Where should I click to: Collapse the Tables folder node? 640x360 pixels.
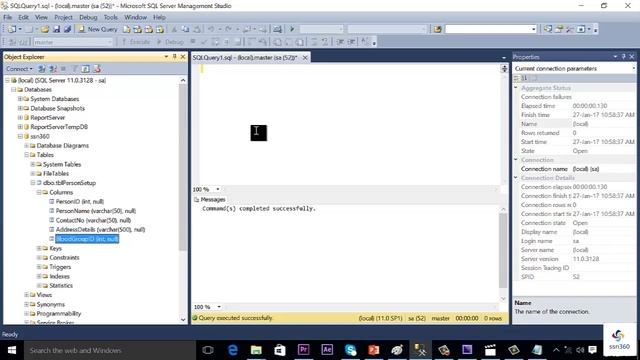[x=26, y=155]
